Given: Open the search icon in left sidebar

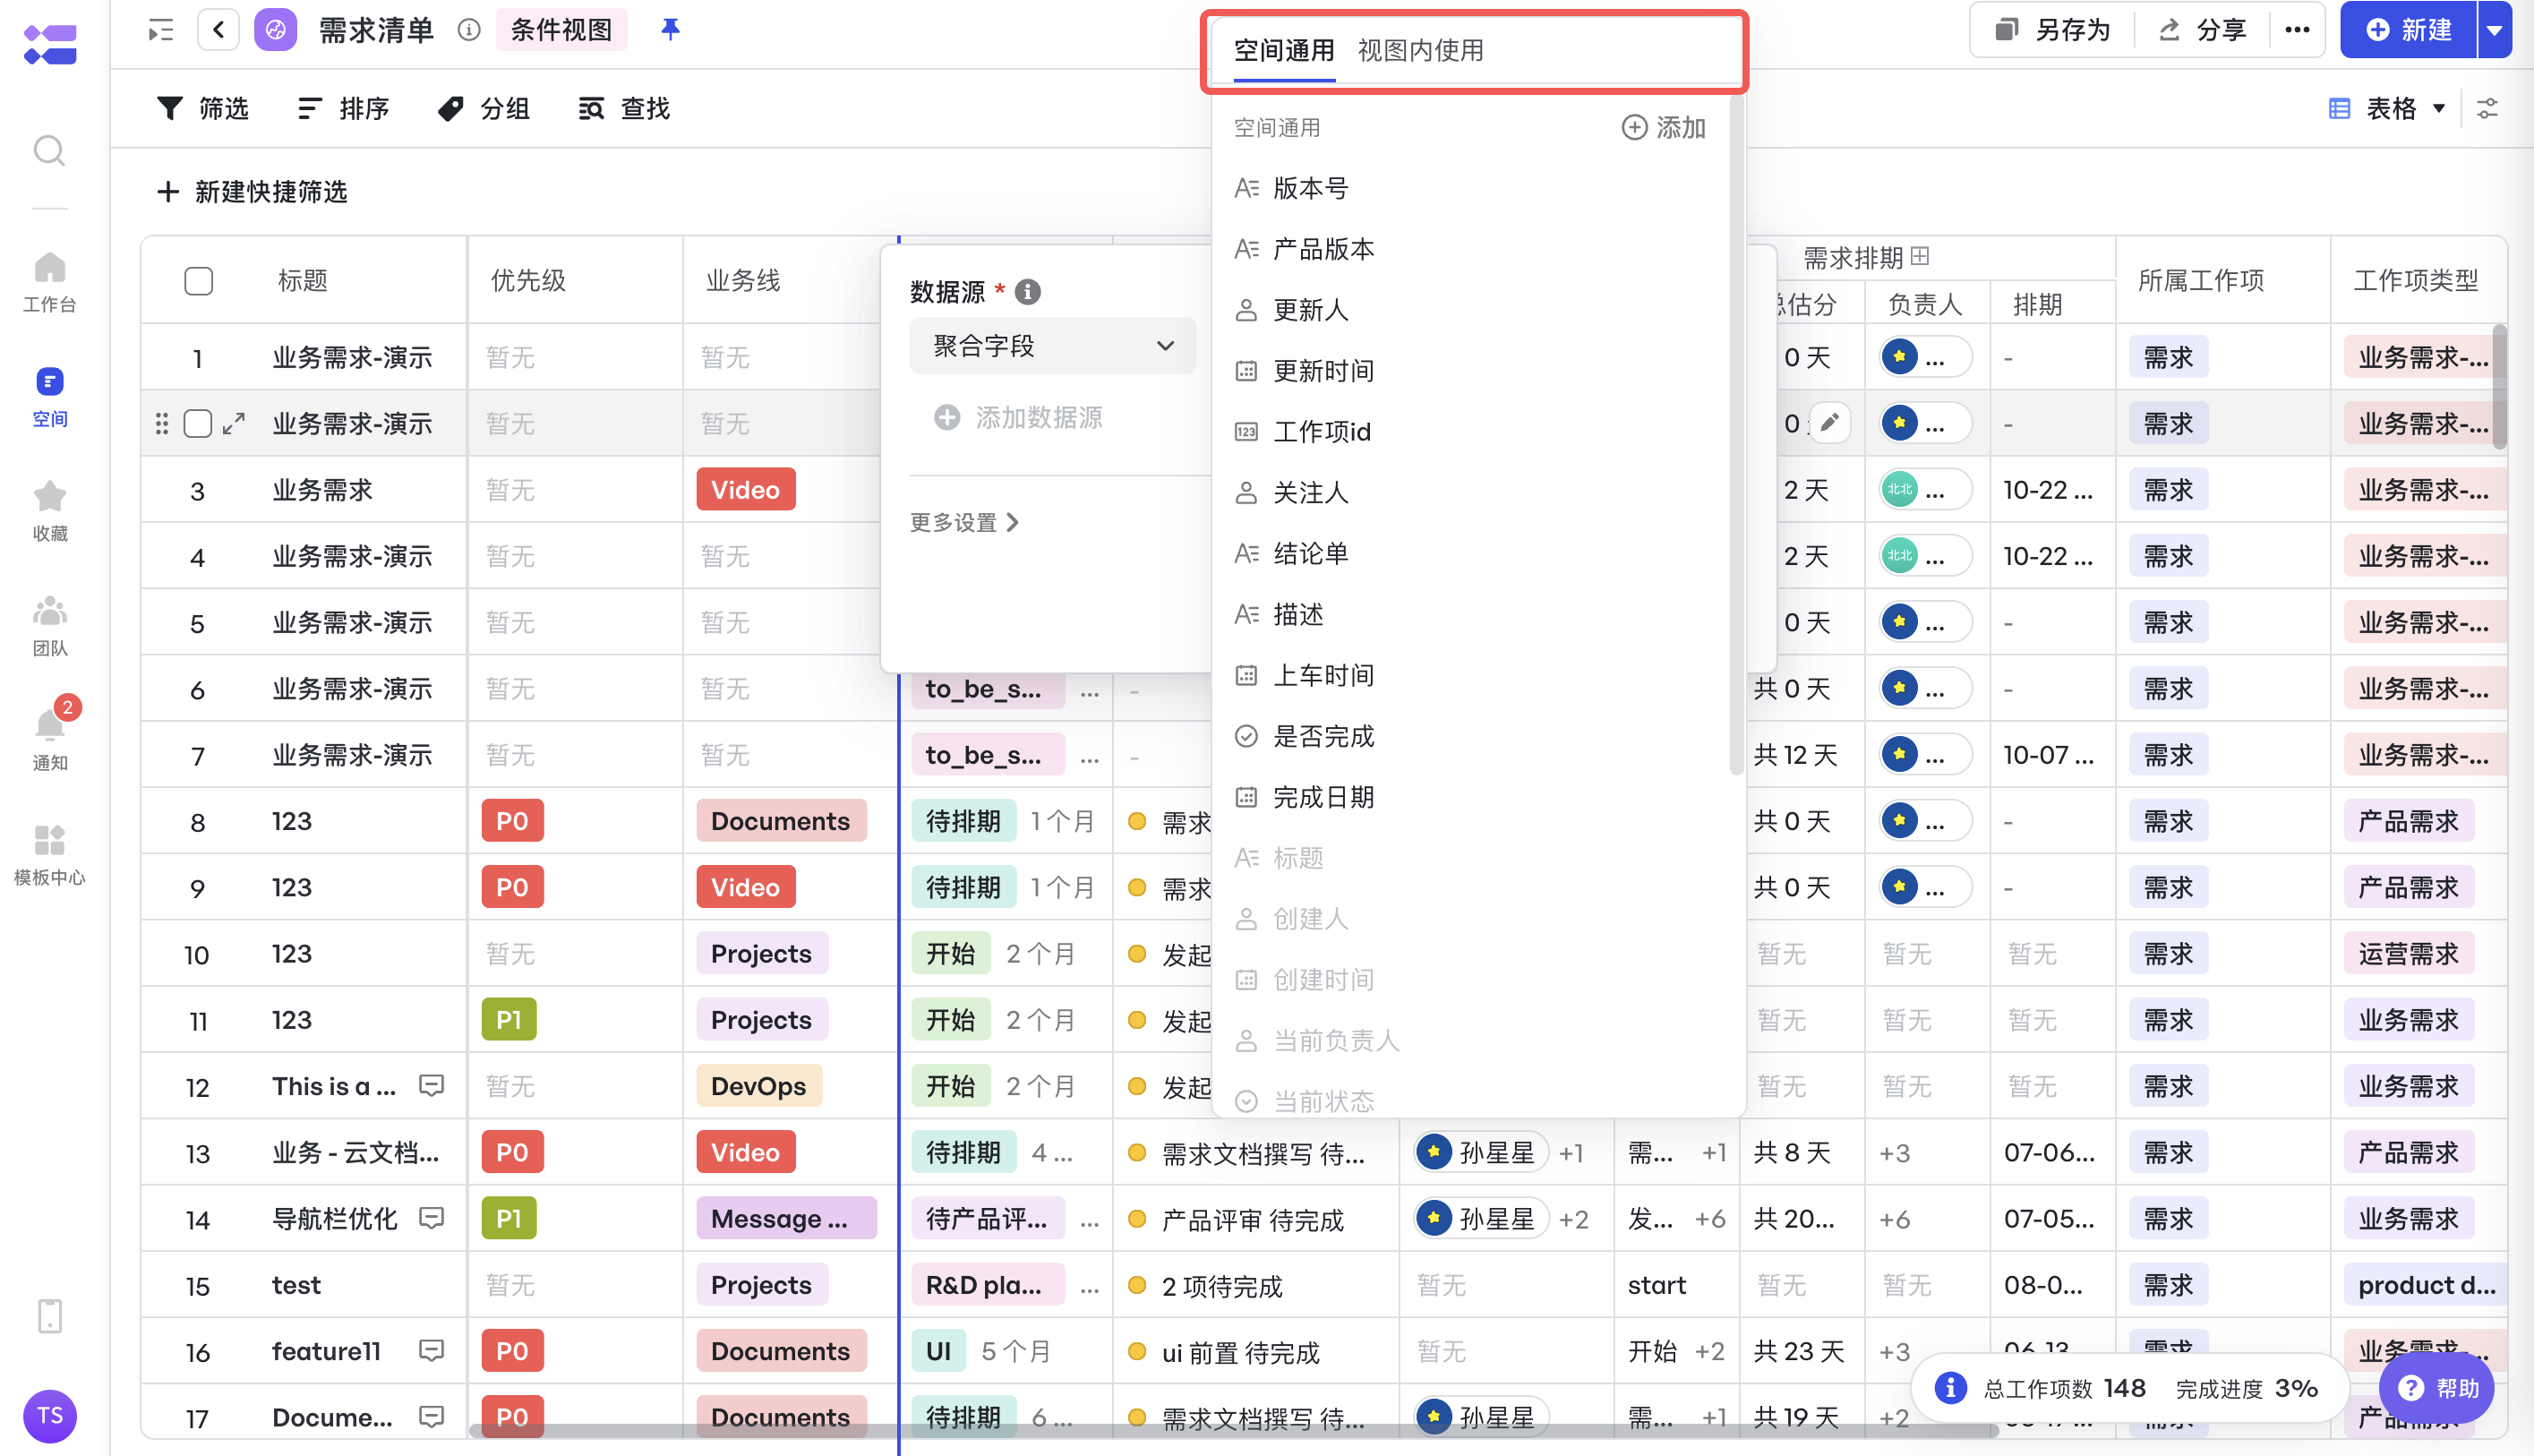Looking at the screenshot, I should click(x=49, y=151).
